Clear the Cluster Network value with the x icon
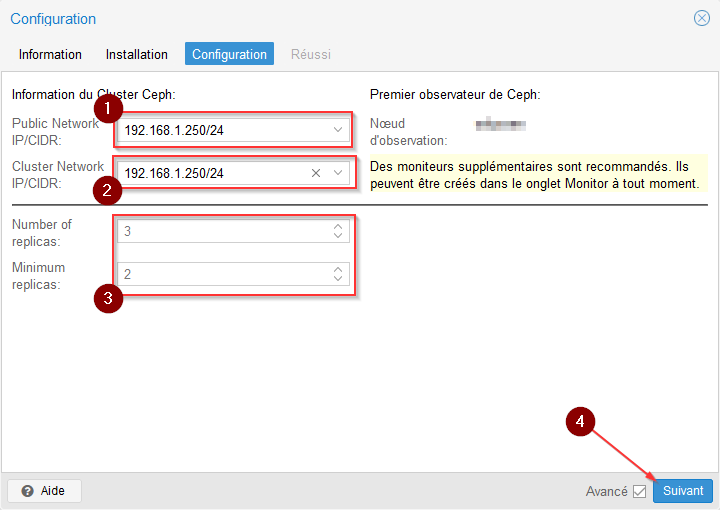The width and height of the screenshot is (720, 510). point(316,173)
